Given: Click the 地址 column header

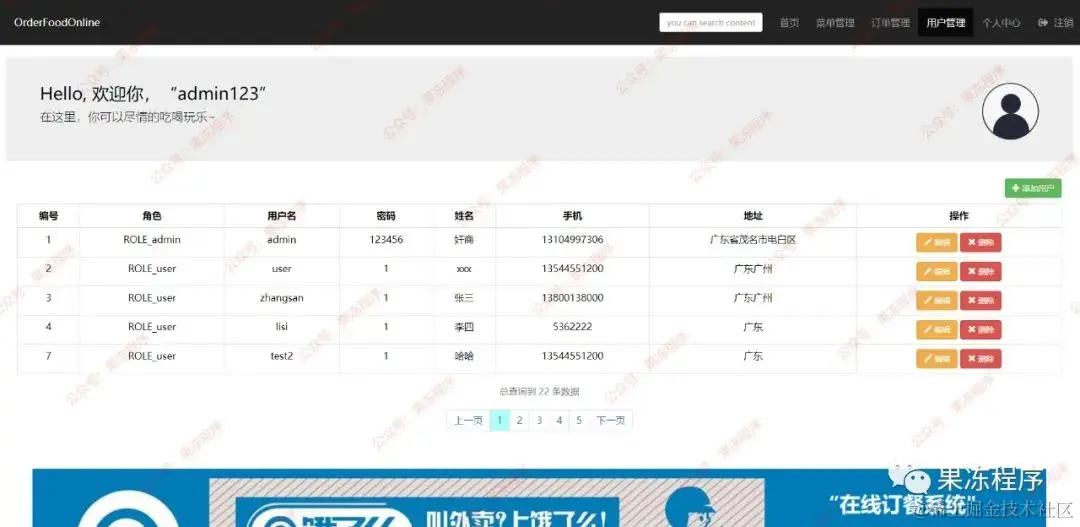Looking at the screenshot, I should click(753, 216).
